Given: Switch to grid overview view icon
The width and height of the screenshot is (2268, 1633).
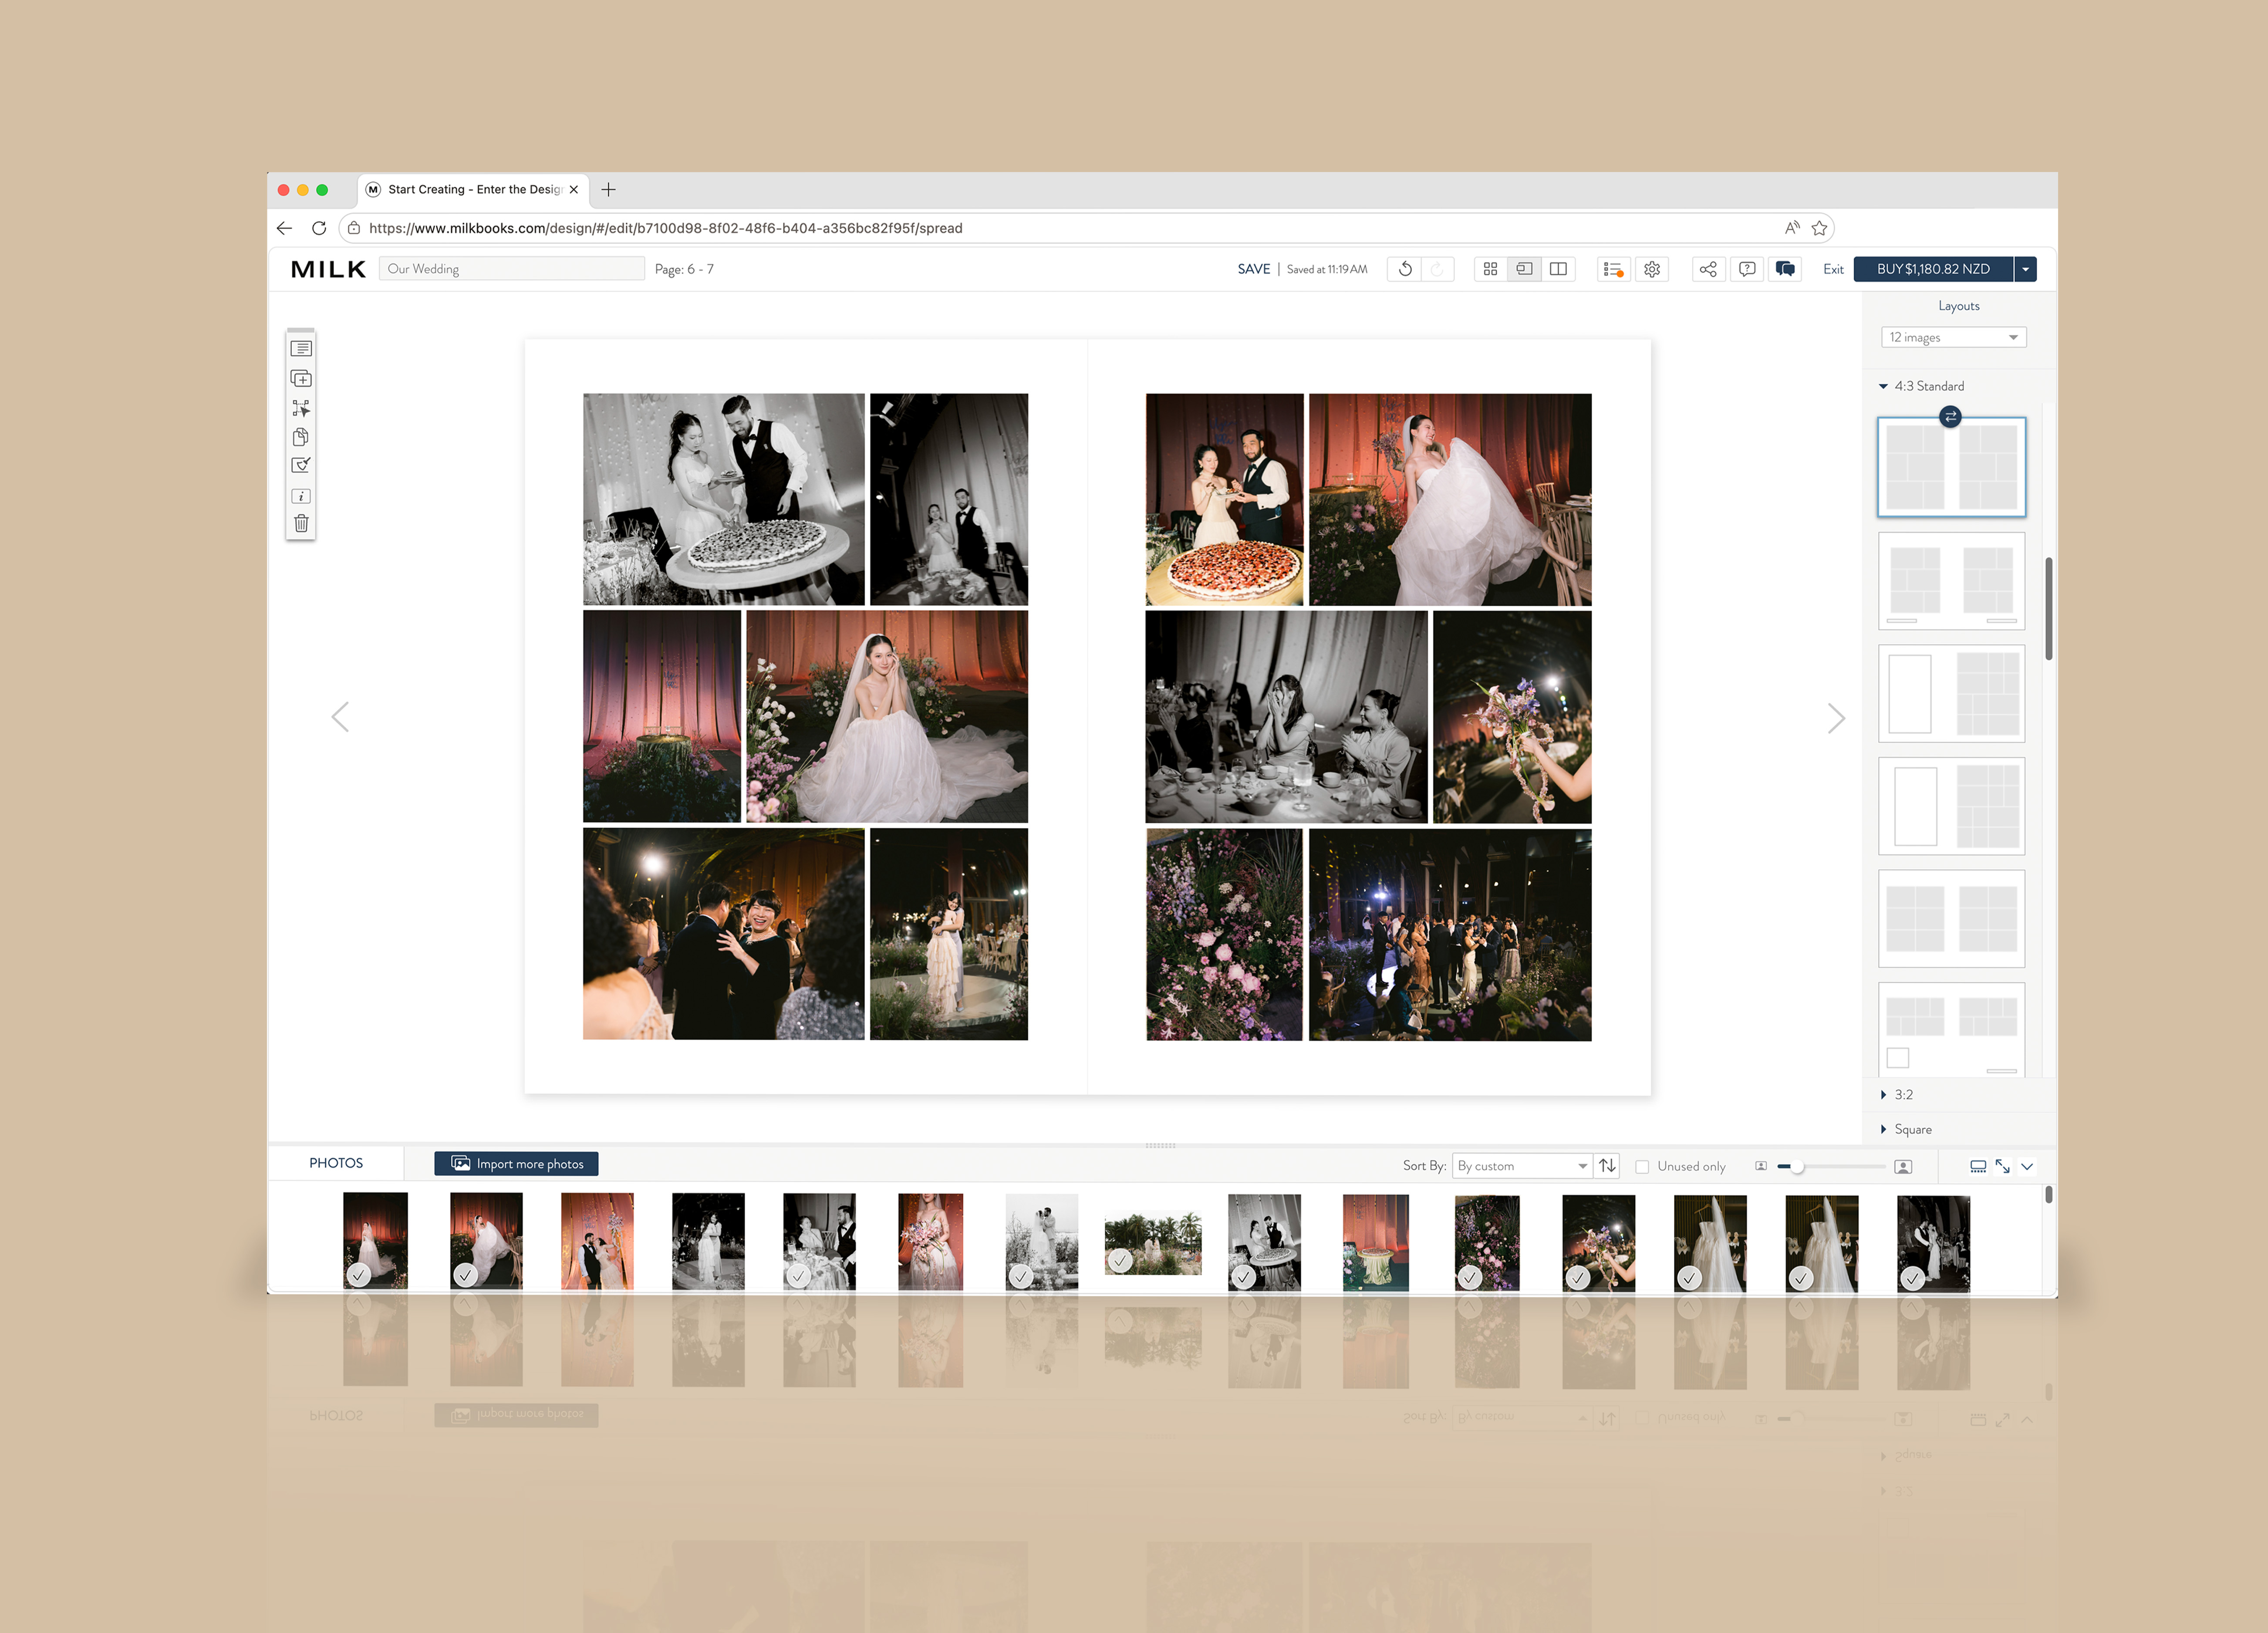Looking at the screenshot, I should (1490, 269).
